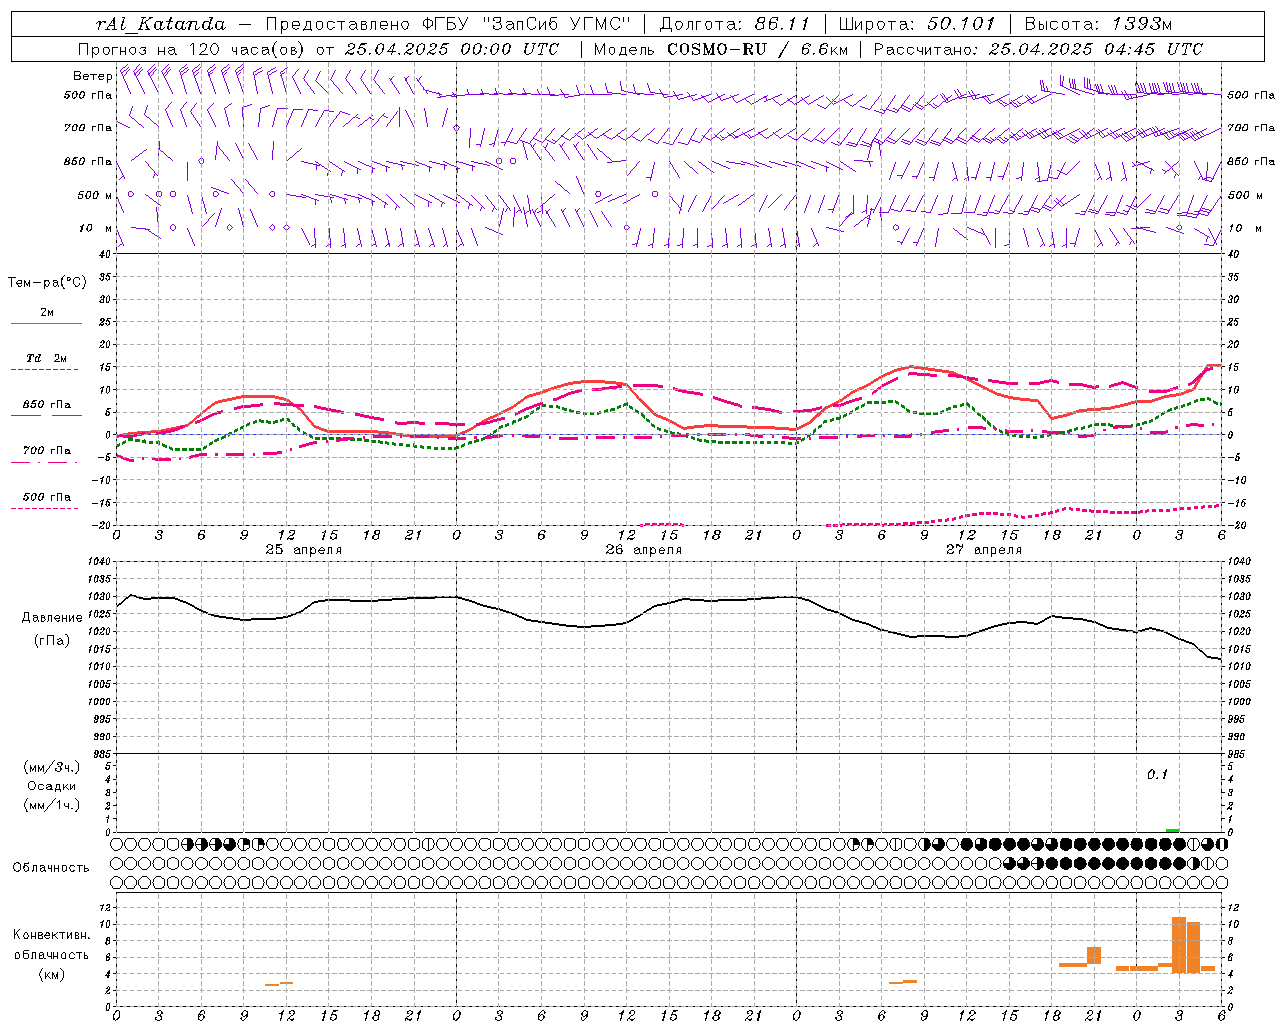The image size is (1280, 1024).
Task: Click the (гПа) unit under Давление
Action: click(51, 640)
